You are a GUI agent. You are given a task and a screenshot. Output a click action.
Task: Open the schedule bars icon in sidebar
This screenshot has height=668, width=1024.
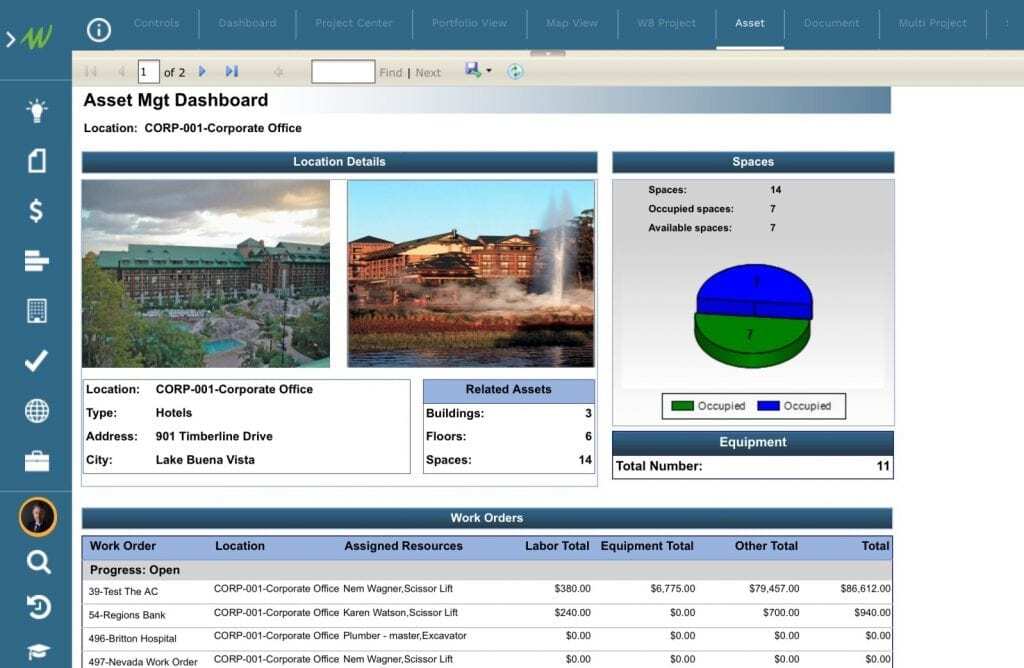[37, 261]
